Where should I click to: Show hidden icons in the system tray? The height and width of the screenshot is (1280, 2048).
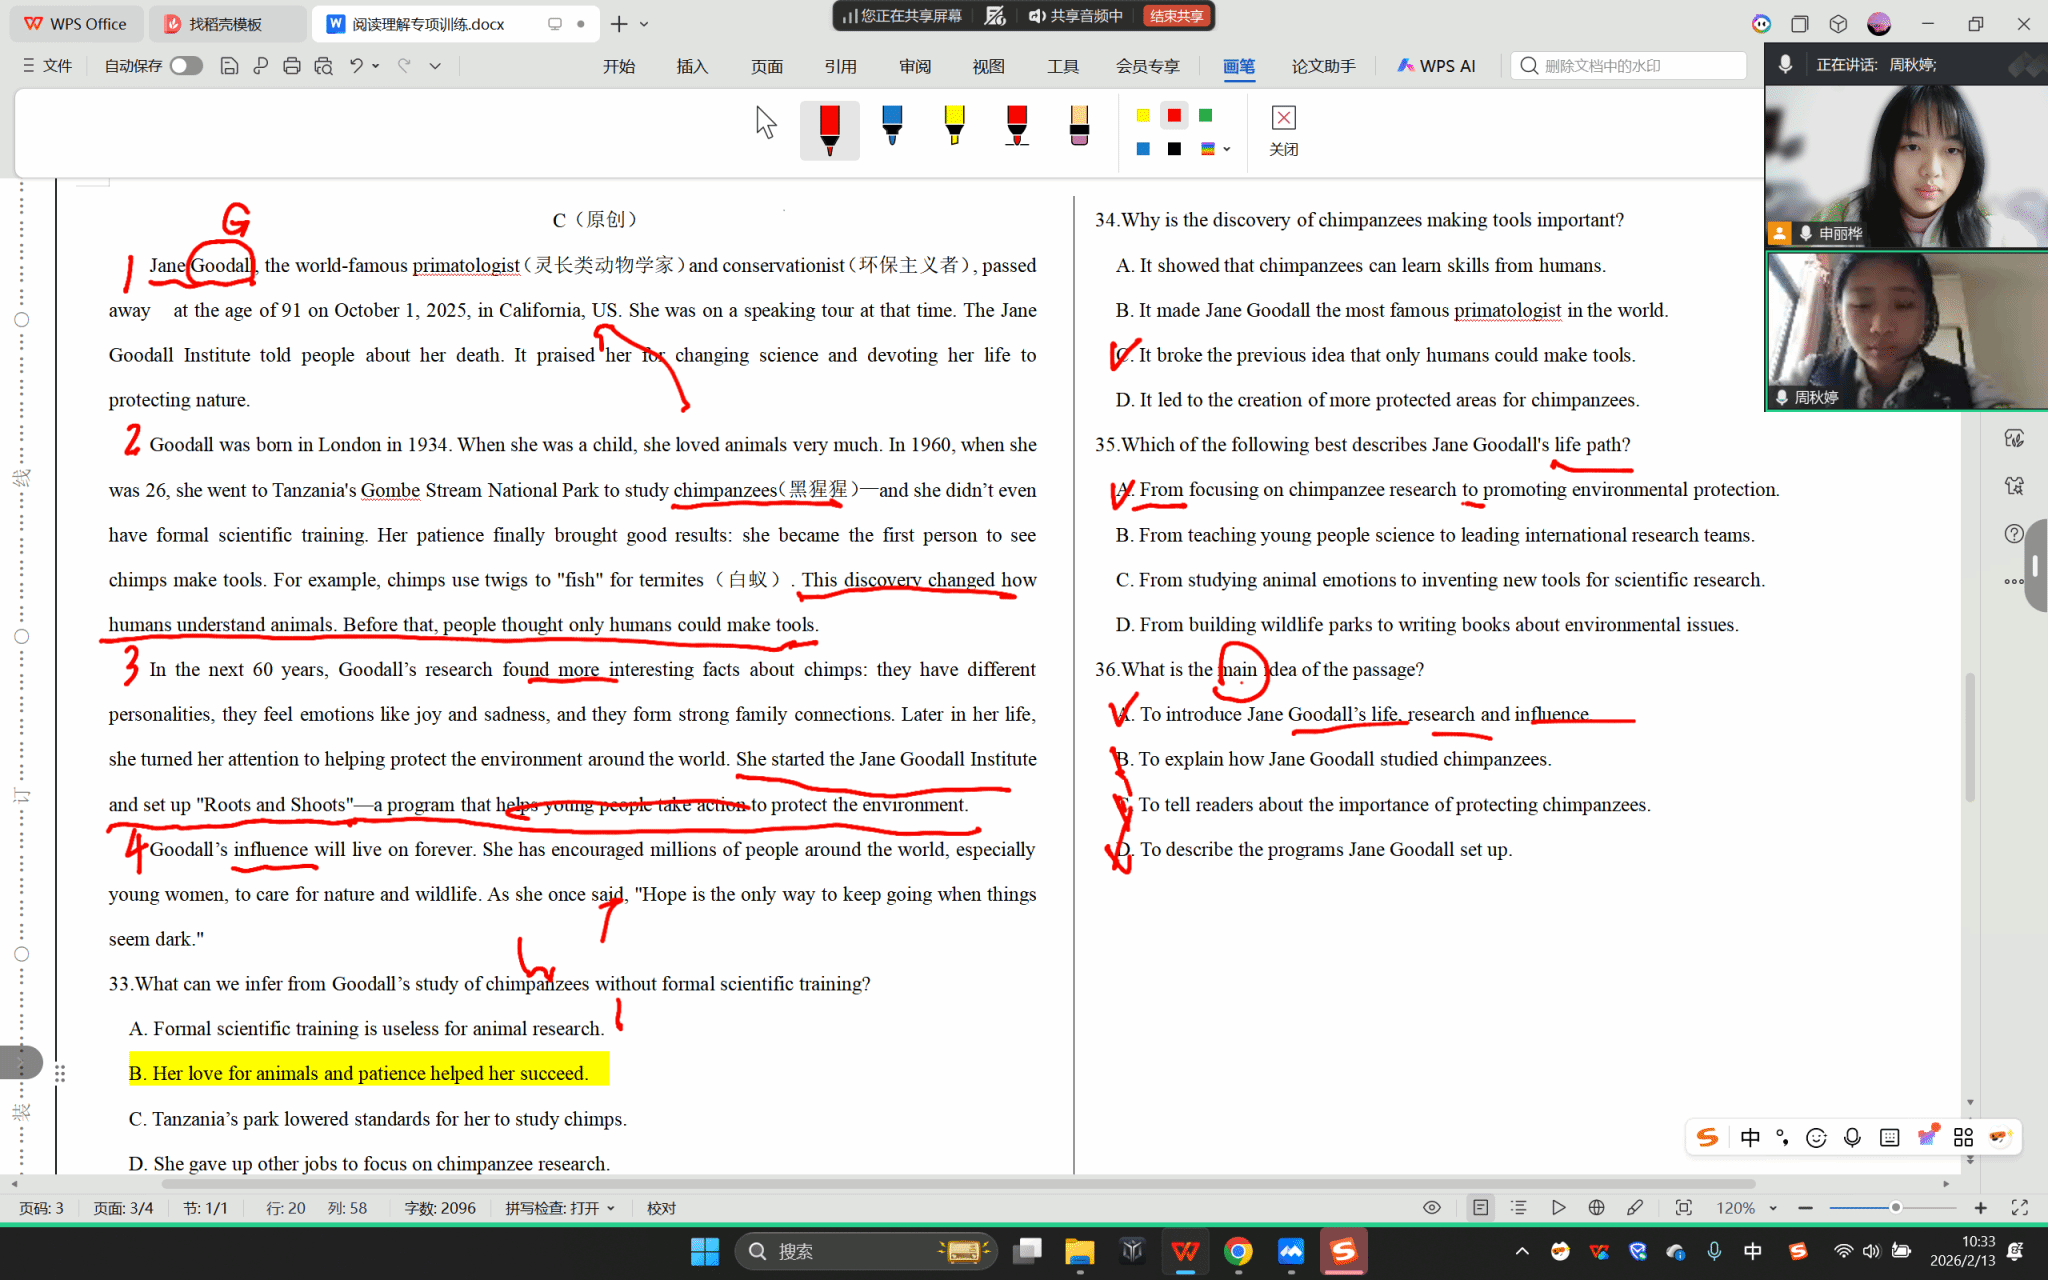click(x=1522, y=1251)
